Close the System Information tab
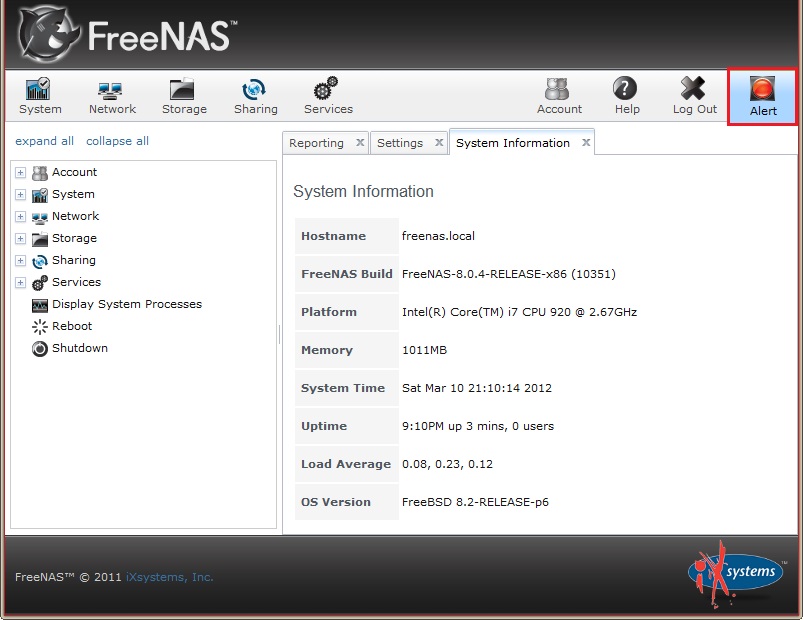803x620 pixels. coord(586,142)
